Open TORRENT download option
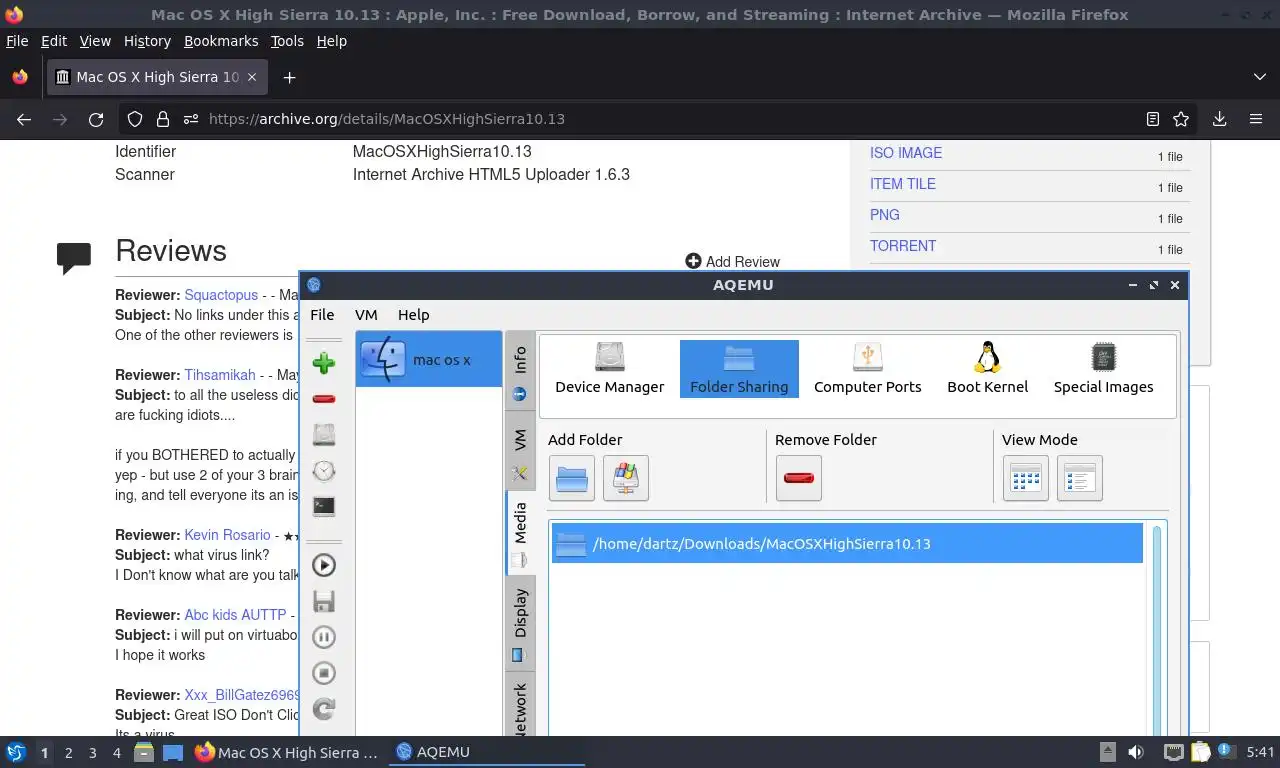Screen dimensions: 1280x768 coord(903,246)
